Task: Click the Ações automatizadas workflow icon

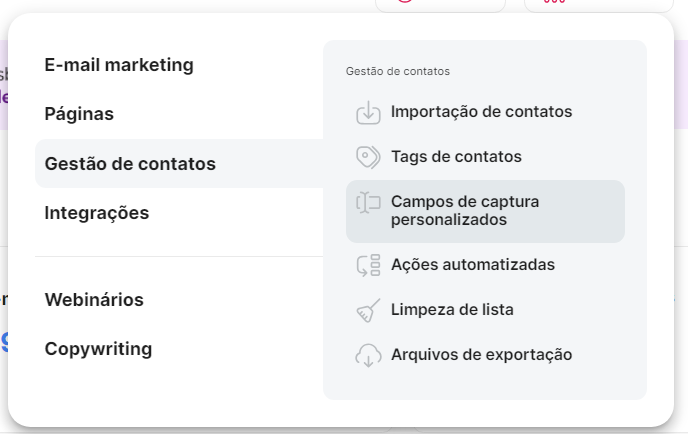Action: click(x=369, y=265)
